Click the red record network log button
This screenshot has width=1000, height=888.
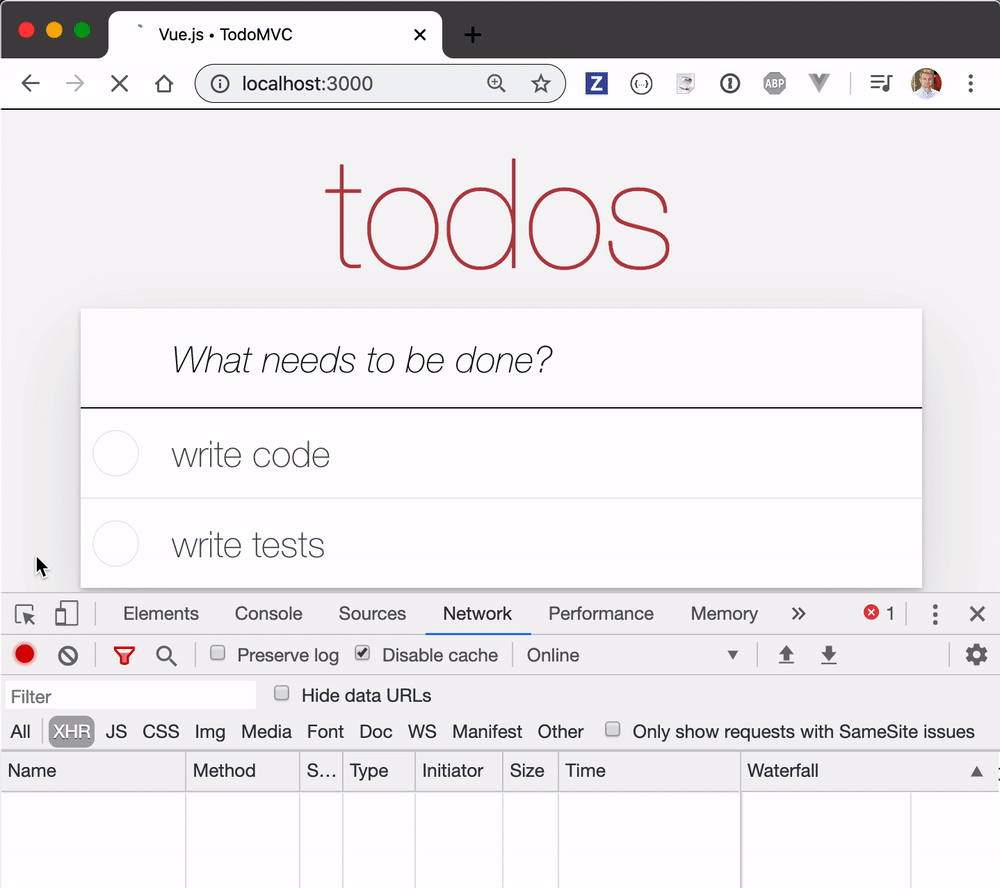pyautogui.click(x=25, y=655)
